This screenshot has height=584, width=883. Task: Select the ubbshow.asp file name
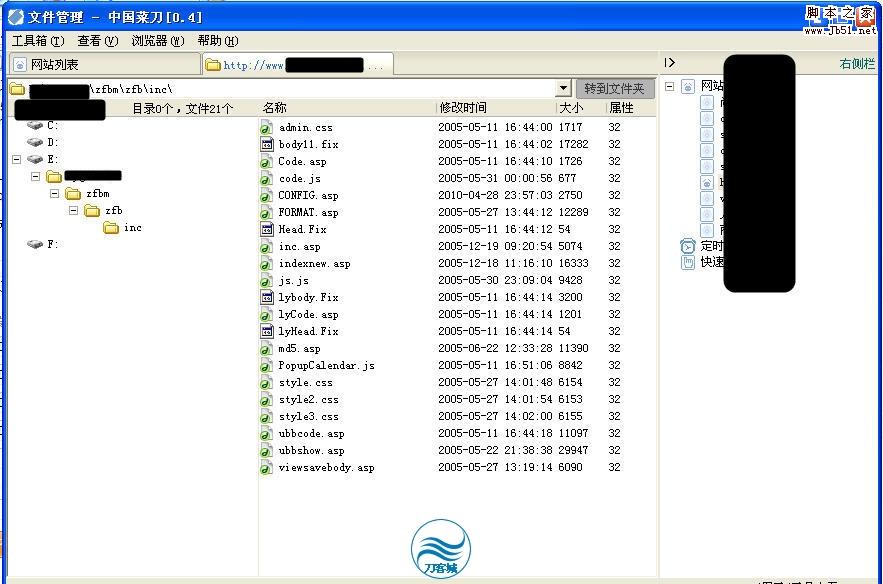[311, 451]
